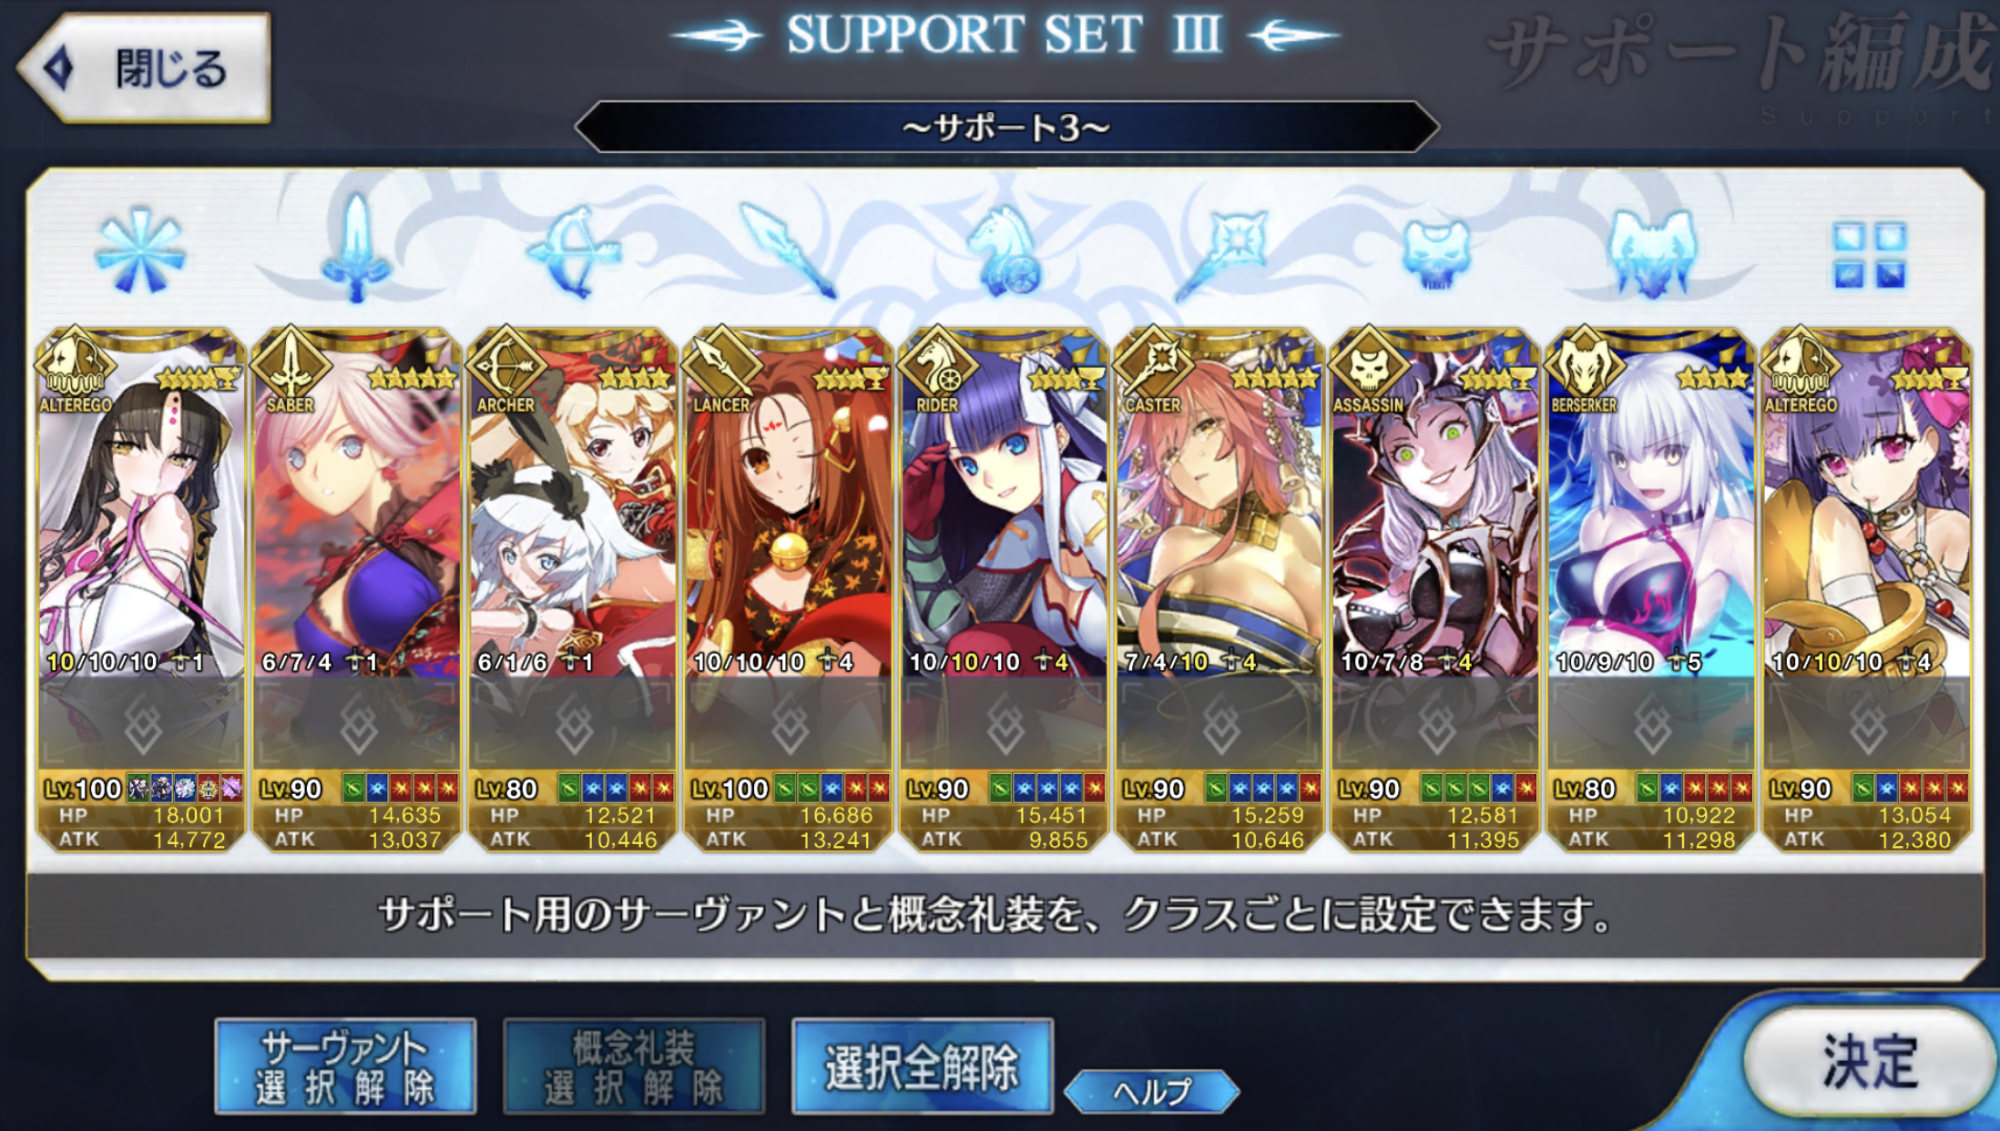Select the Lancer class spear icon
The height and width of the screenshot is (1131, 2000).
coord(788,250)
